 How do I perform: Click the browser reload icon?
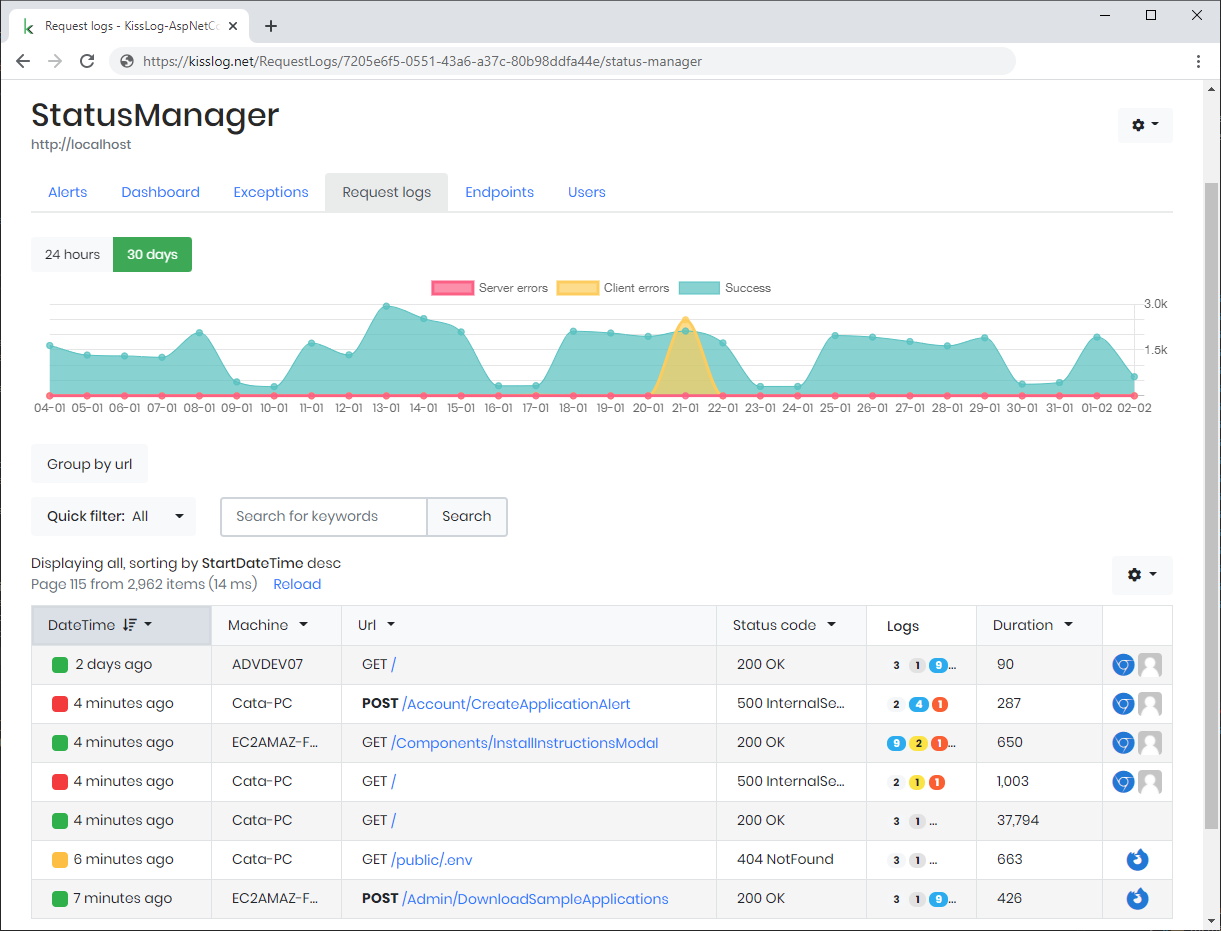click(x=87, y=61)
